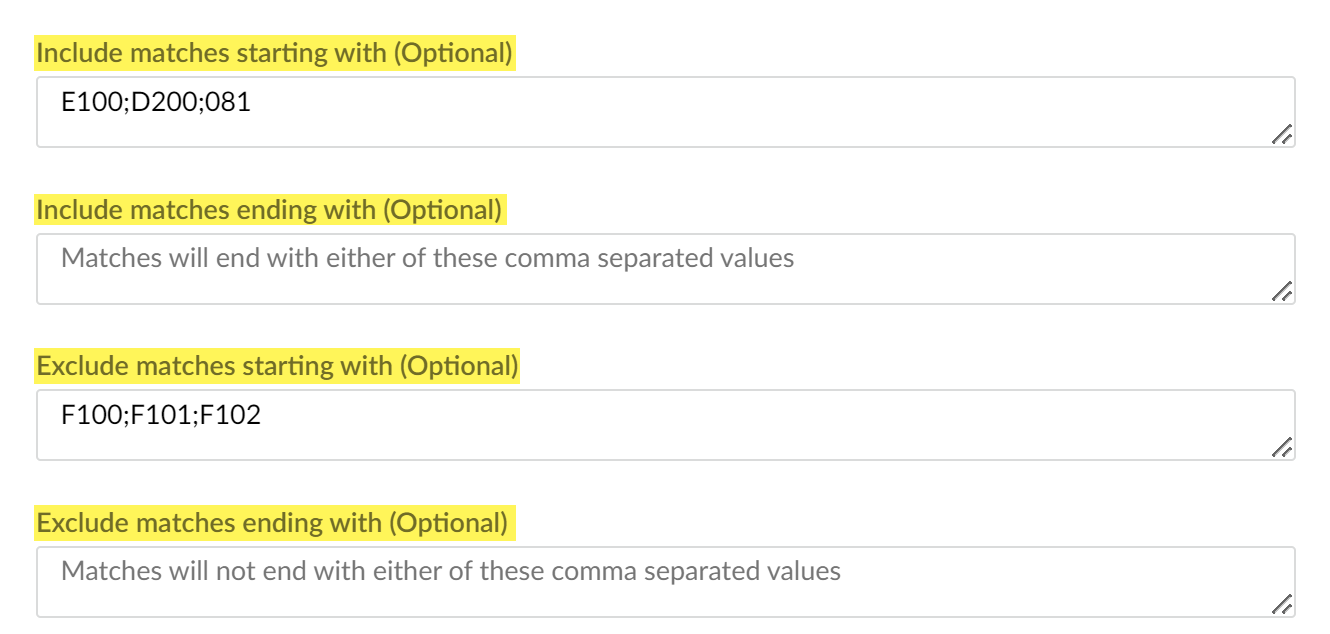1330x634 pixels.
Task: Click resize grip of Exclude starting with field
Action: pyautogui.click(x=1282, y=448)
